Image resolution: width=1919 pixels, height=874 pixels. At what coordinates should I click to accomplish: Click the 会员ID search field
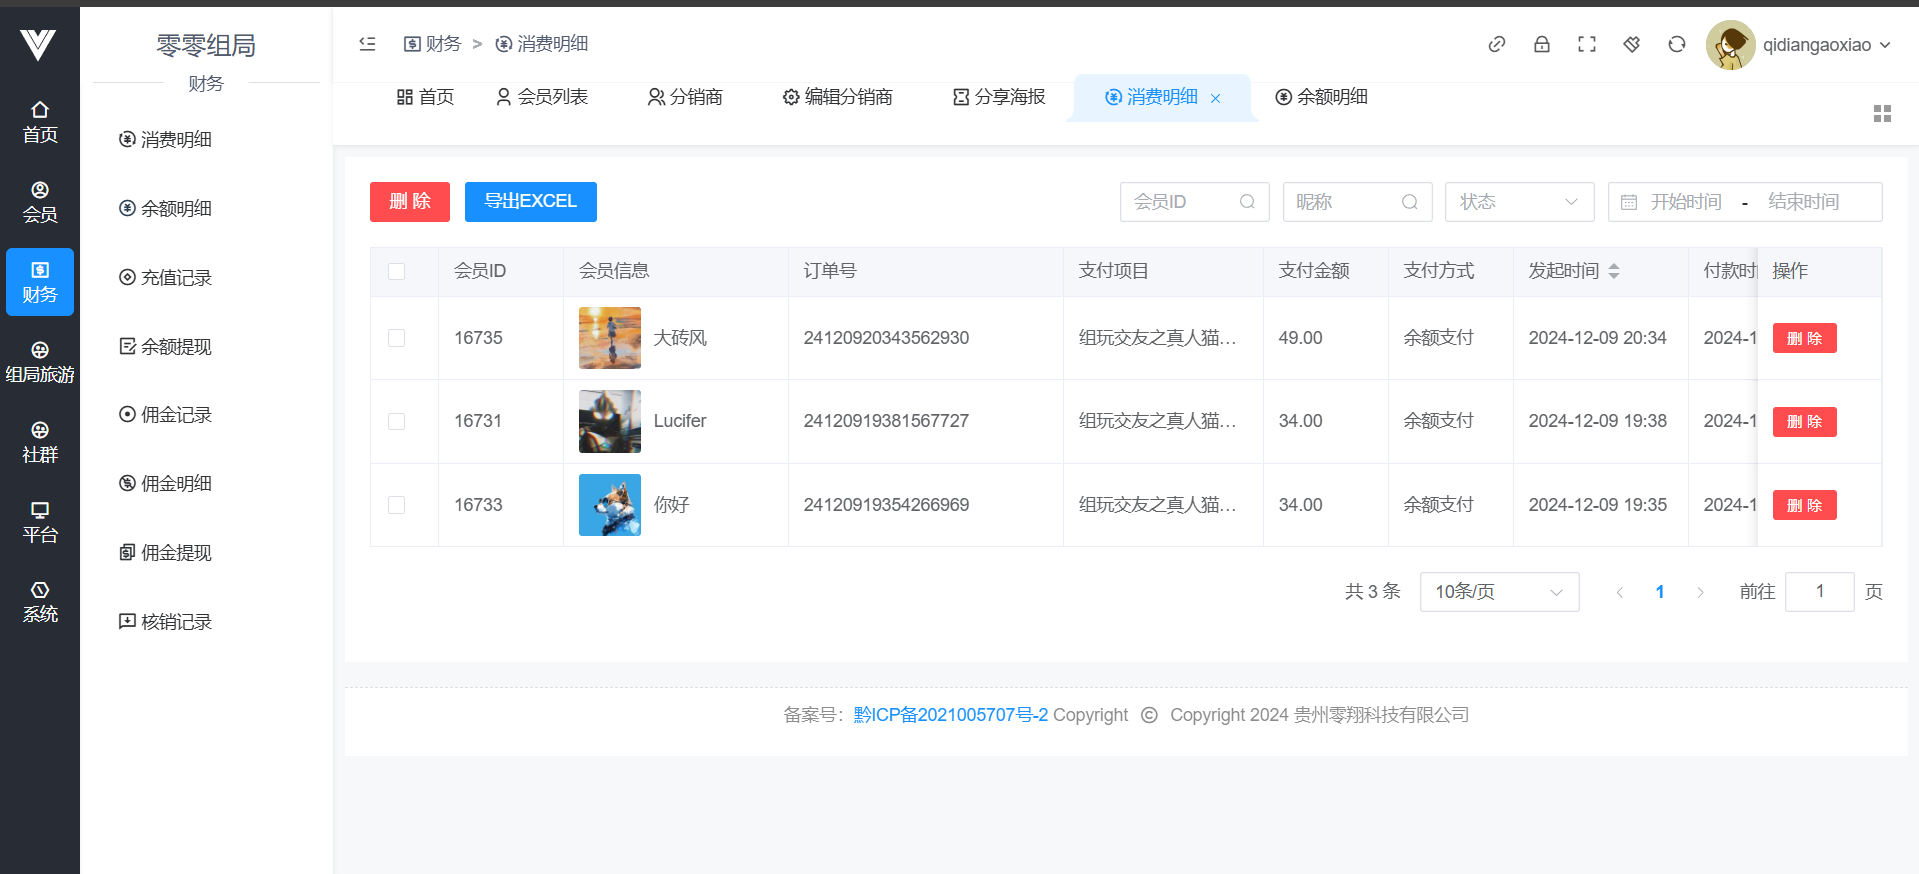[1185, 202]
